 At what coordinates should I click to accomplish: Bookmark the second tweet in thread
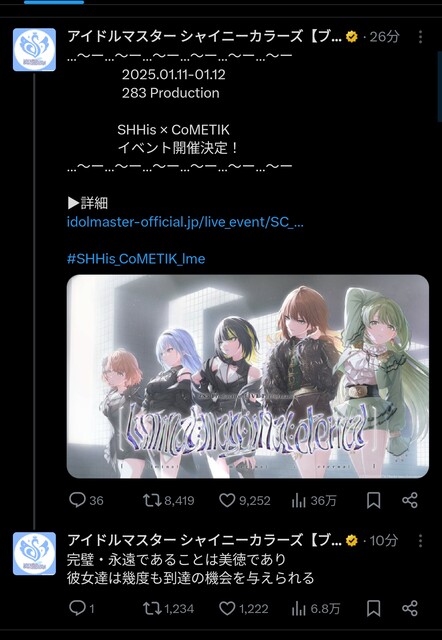pyautogui.click(x=373, y=609)
